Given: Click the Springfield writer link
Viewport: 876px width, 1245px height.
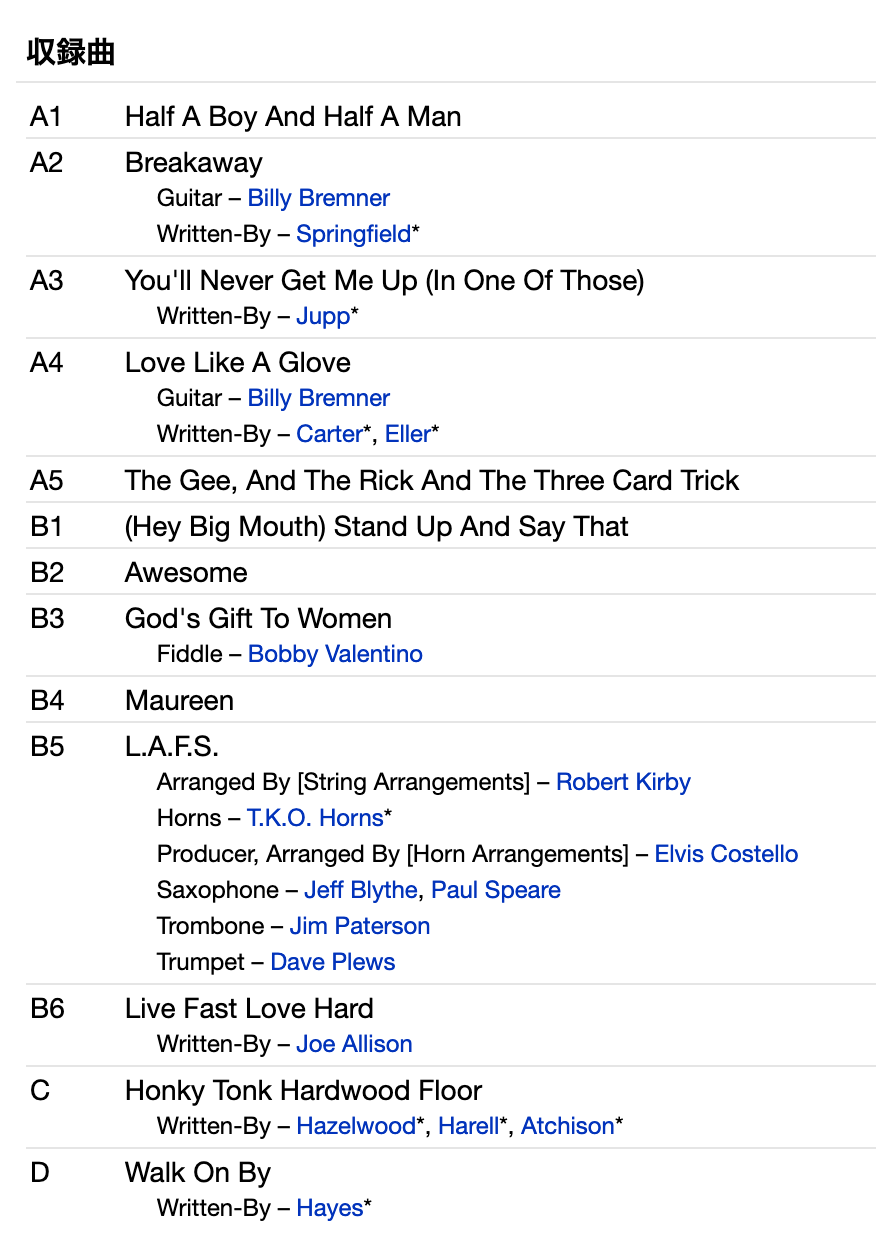Looking at the screenshot, I should tap(353, 234).
